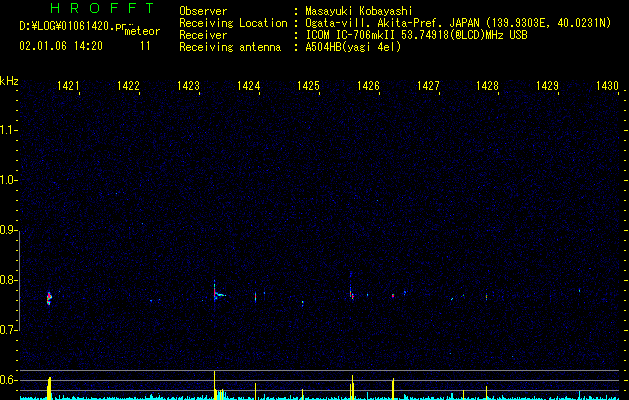Select antenna value A504HB(yagi 4el)
This screenshot has height=400, width=629.
pos(353,47)
